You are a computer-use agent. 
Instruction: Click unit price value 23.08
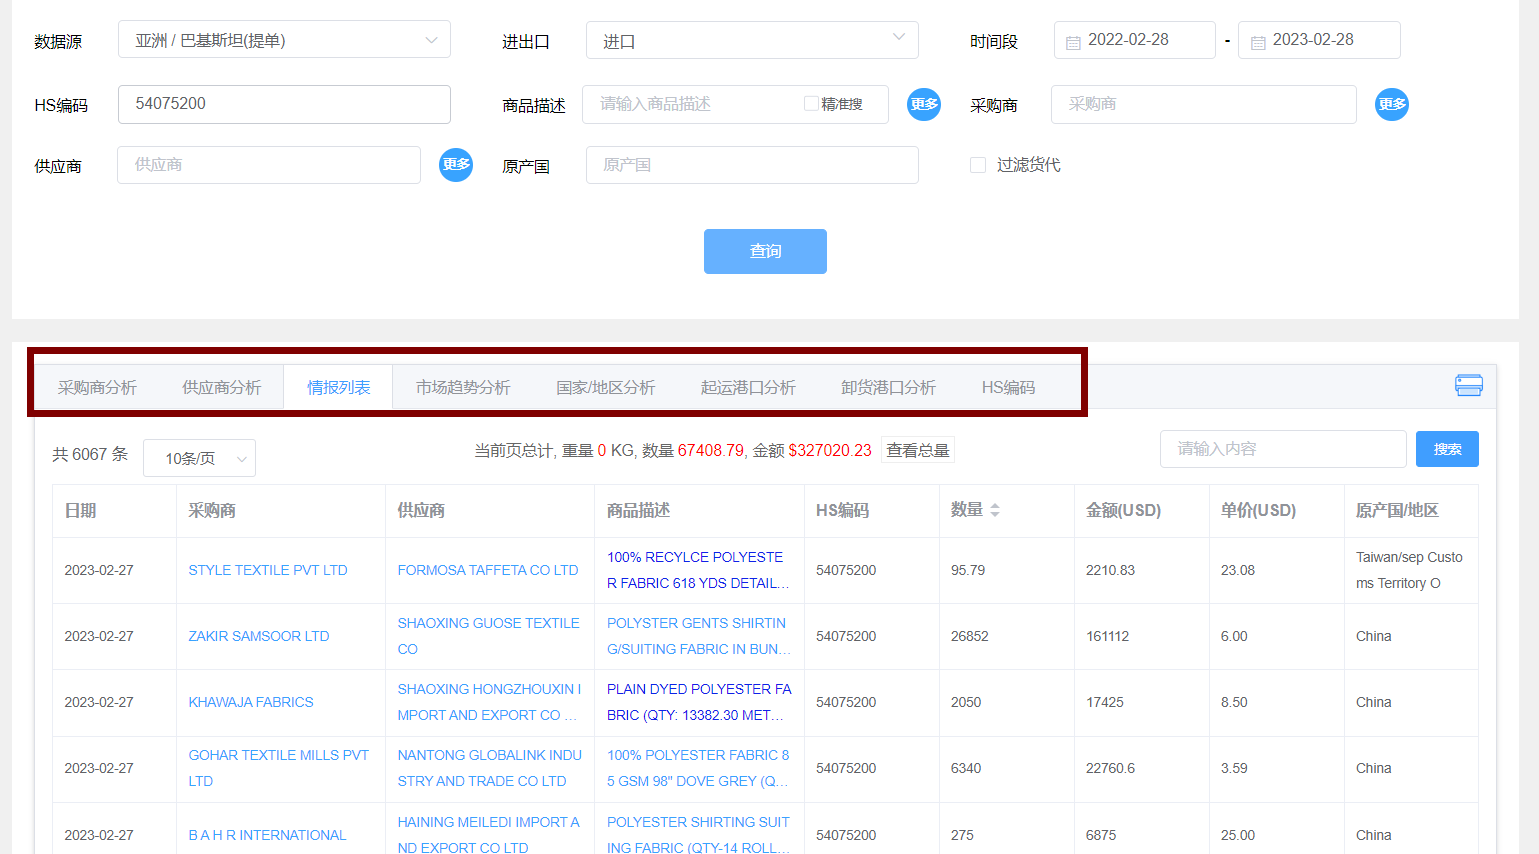point(1237,570)
